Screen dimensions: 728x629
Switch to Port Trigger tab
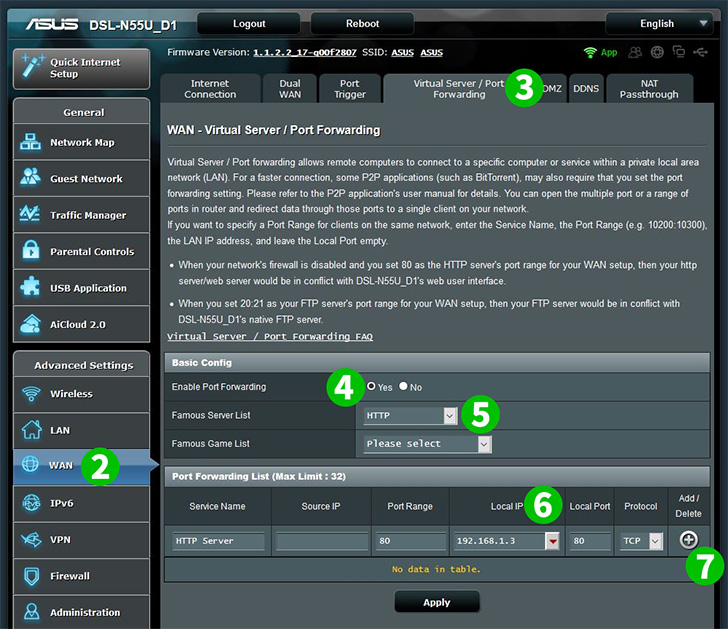pos(350,89)
